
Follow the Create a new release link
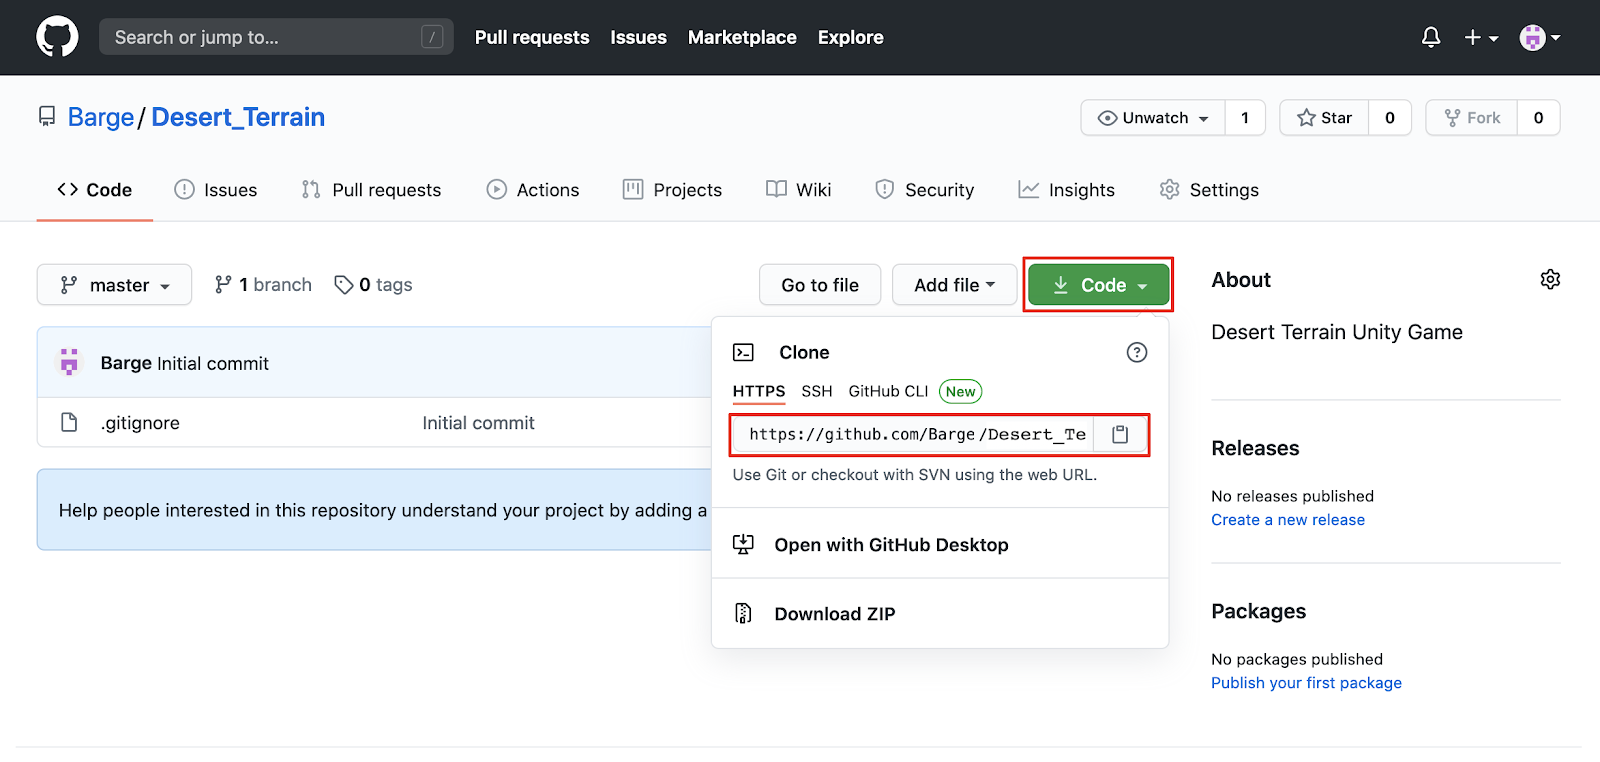point(1287,520)
